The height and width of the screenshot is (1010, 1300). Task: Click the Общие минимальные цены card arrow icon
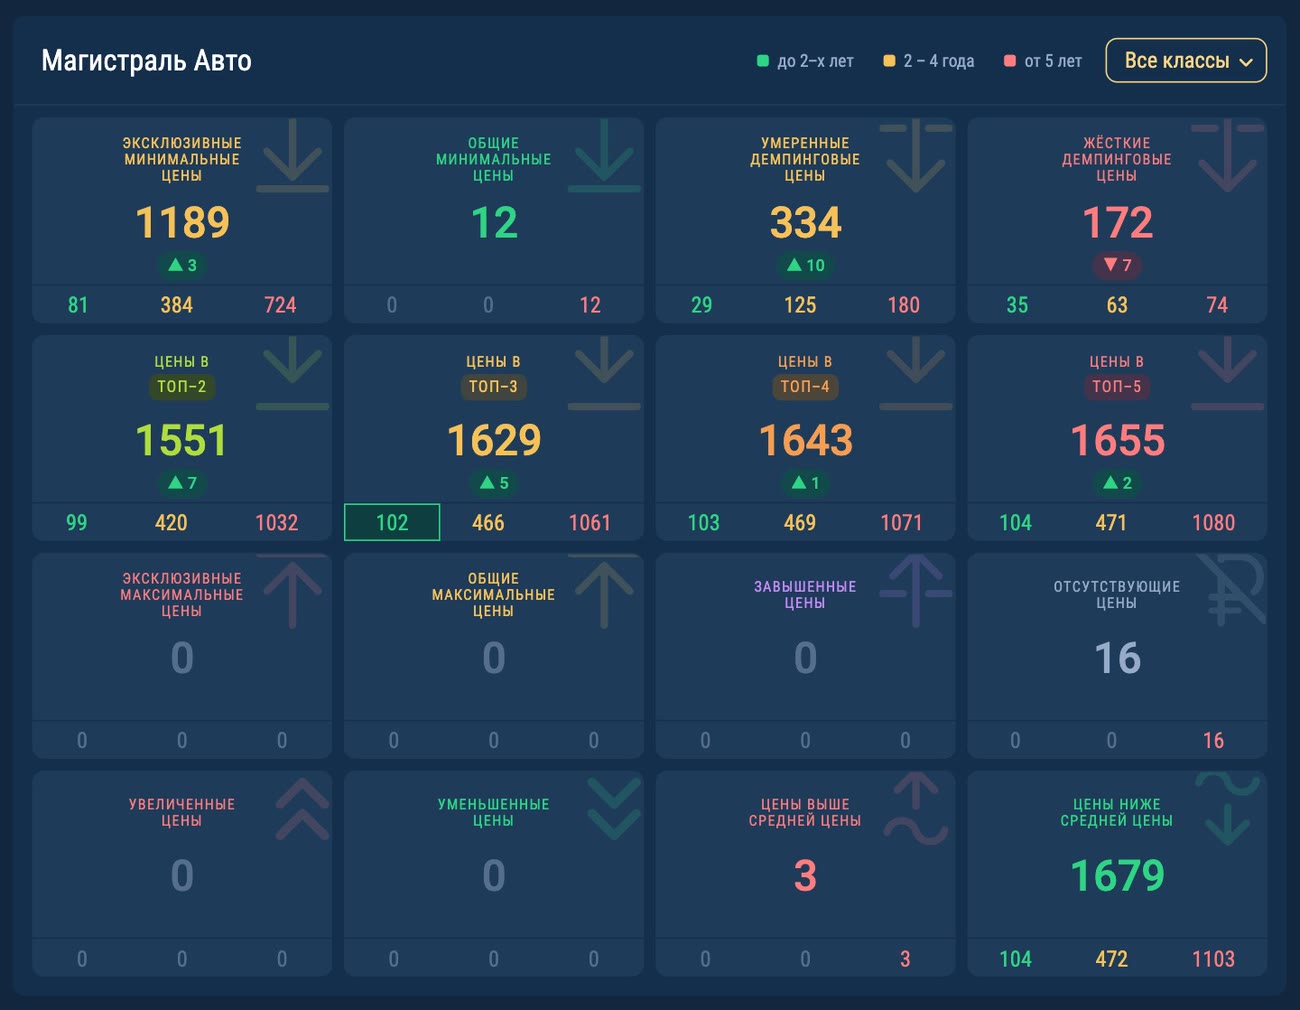[x=604, y=155]
